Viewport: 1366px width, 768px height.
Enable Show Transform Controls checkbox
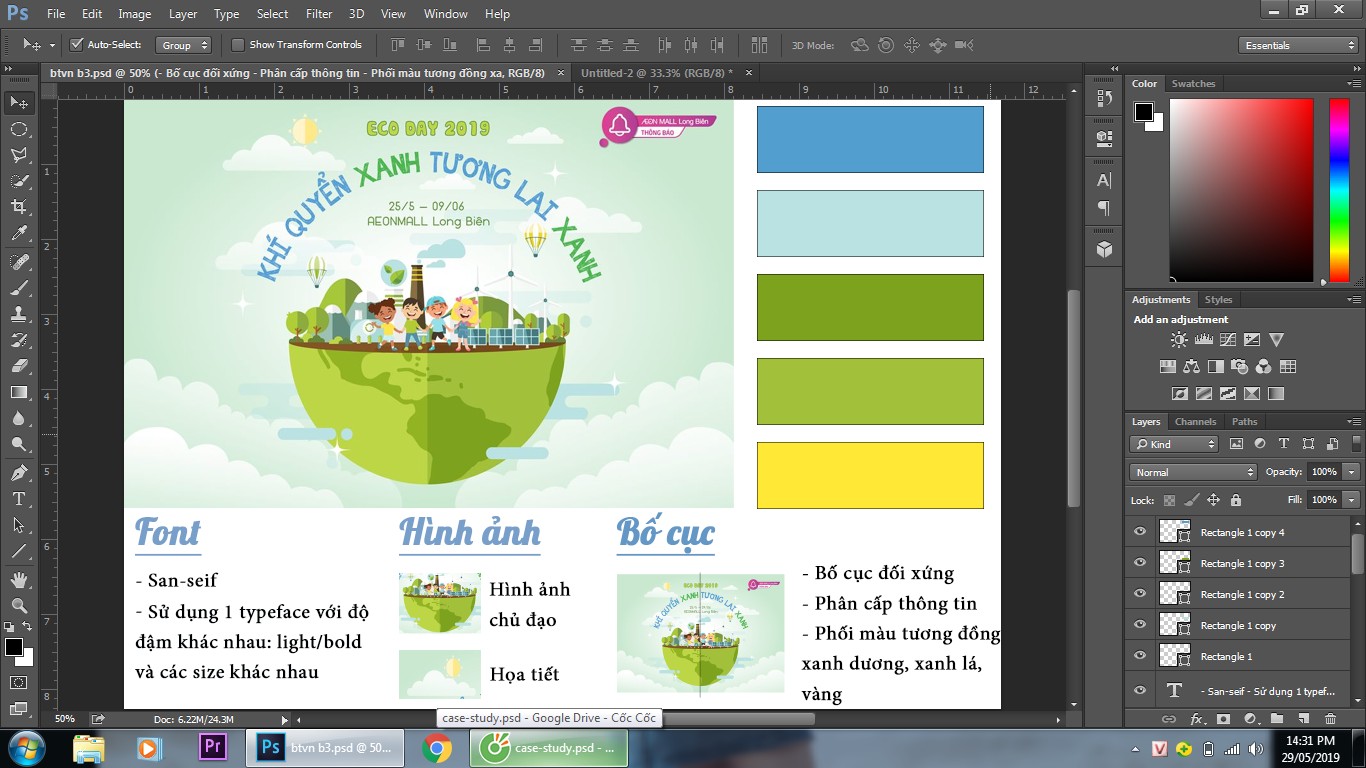238,45
